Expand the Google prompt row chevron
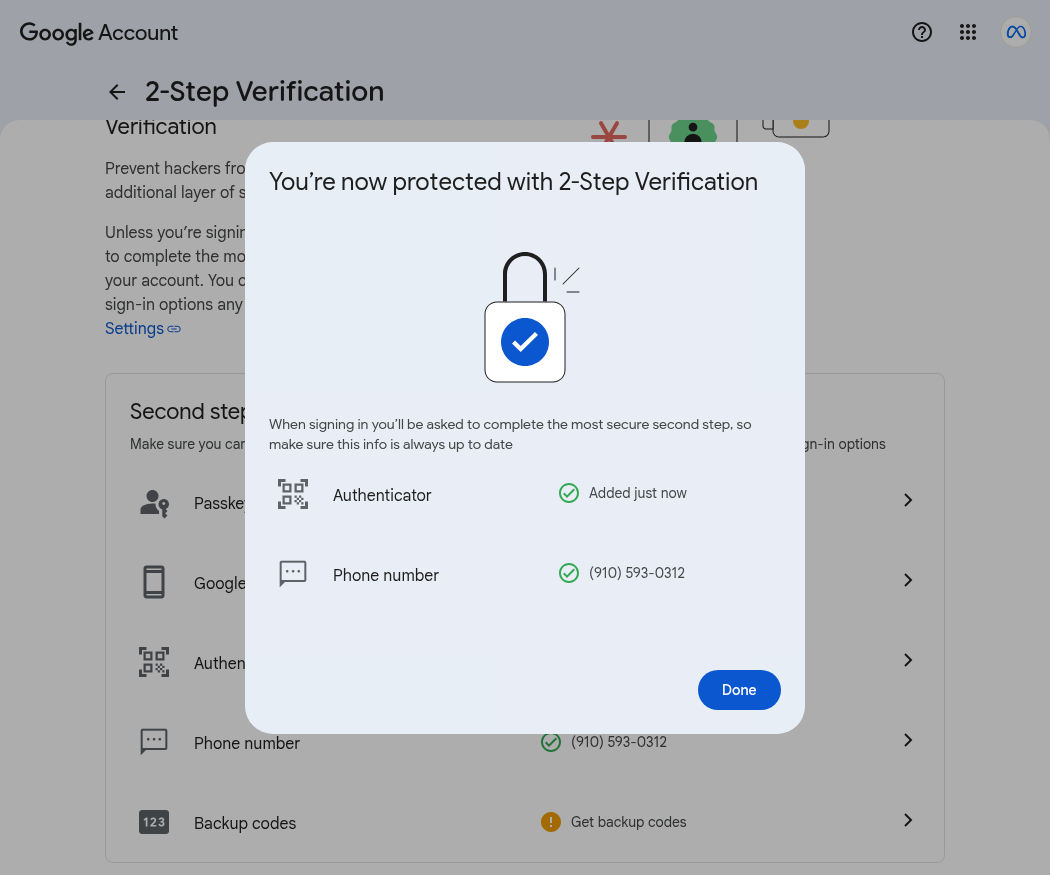Screen dimensions: 1050x875 908,580
